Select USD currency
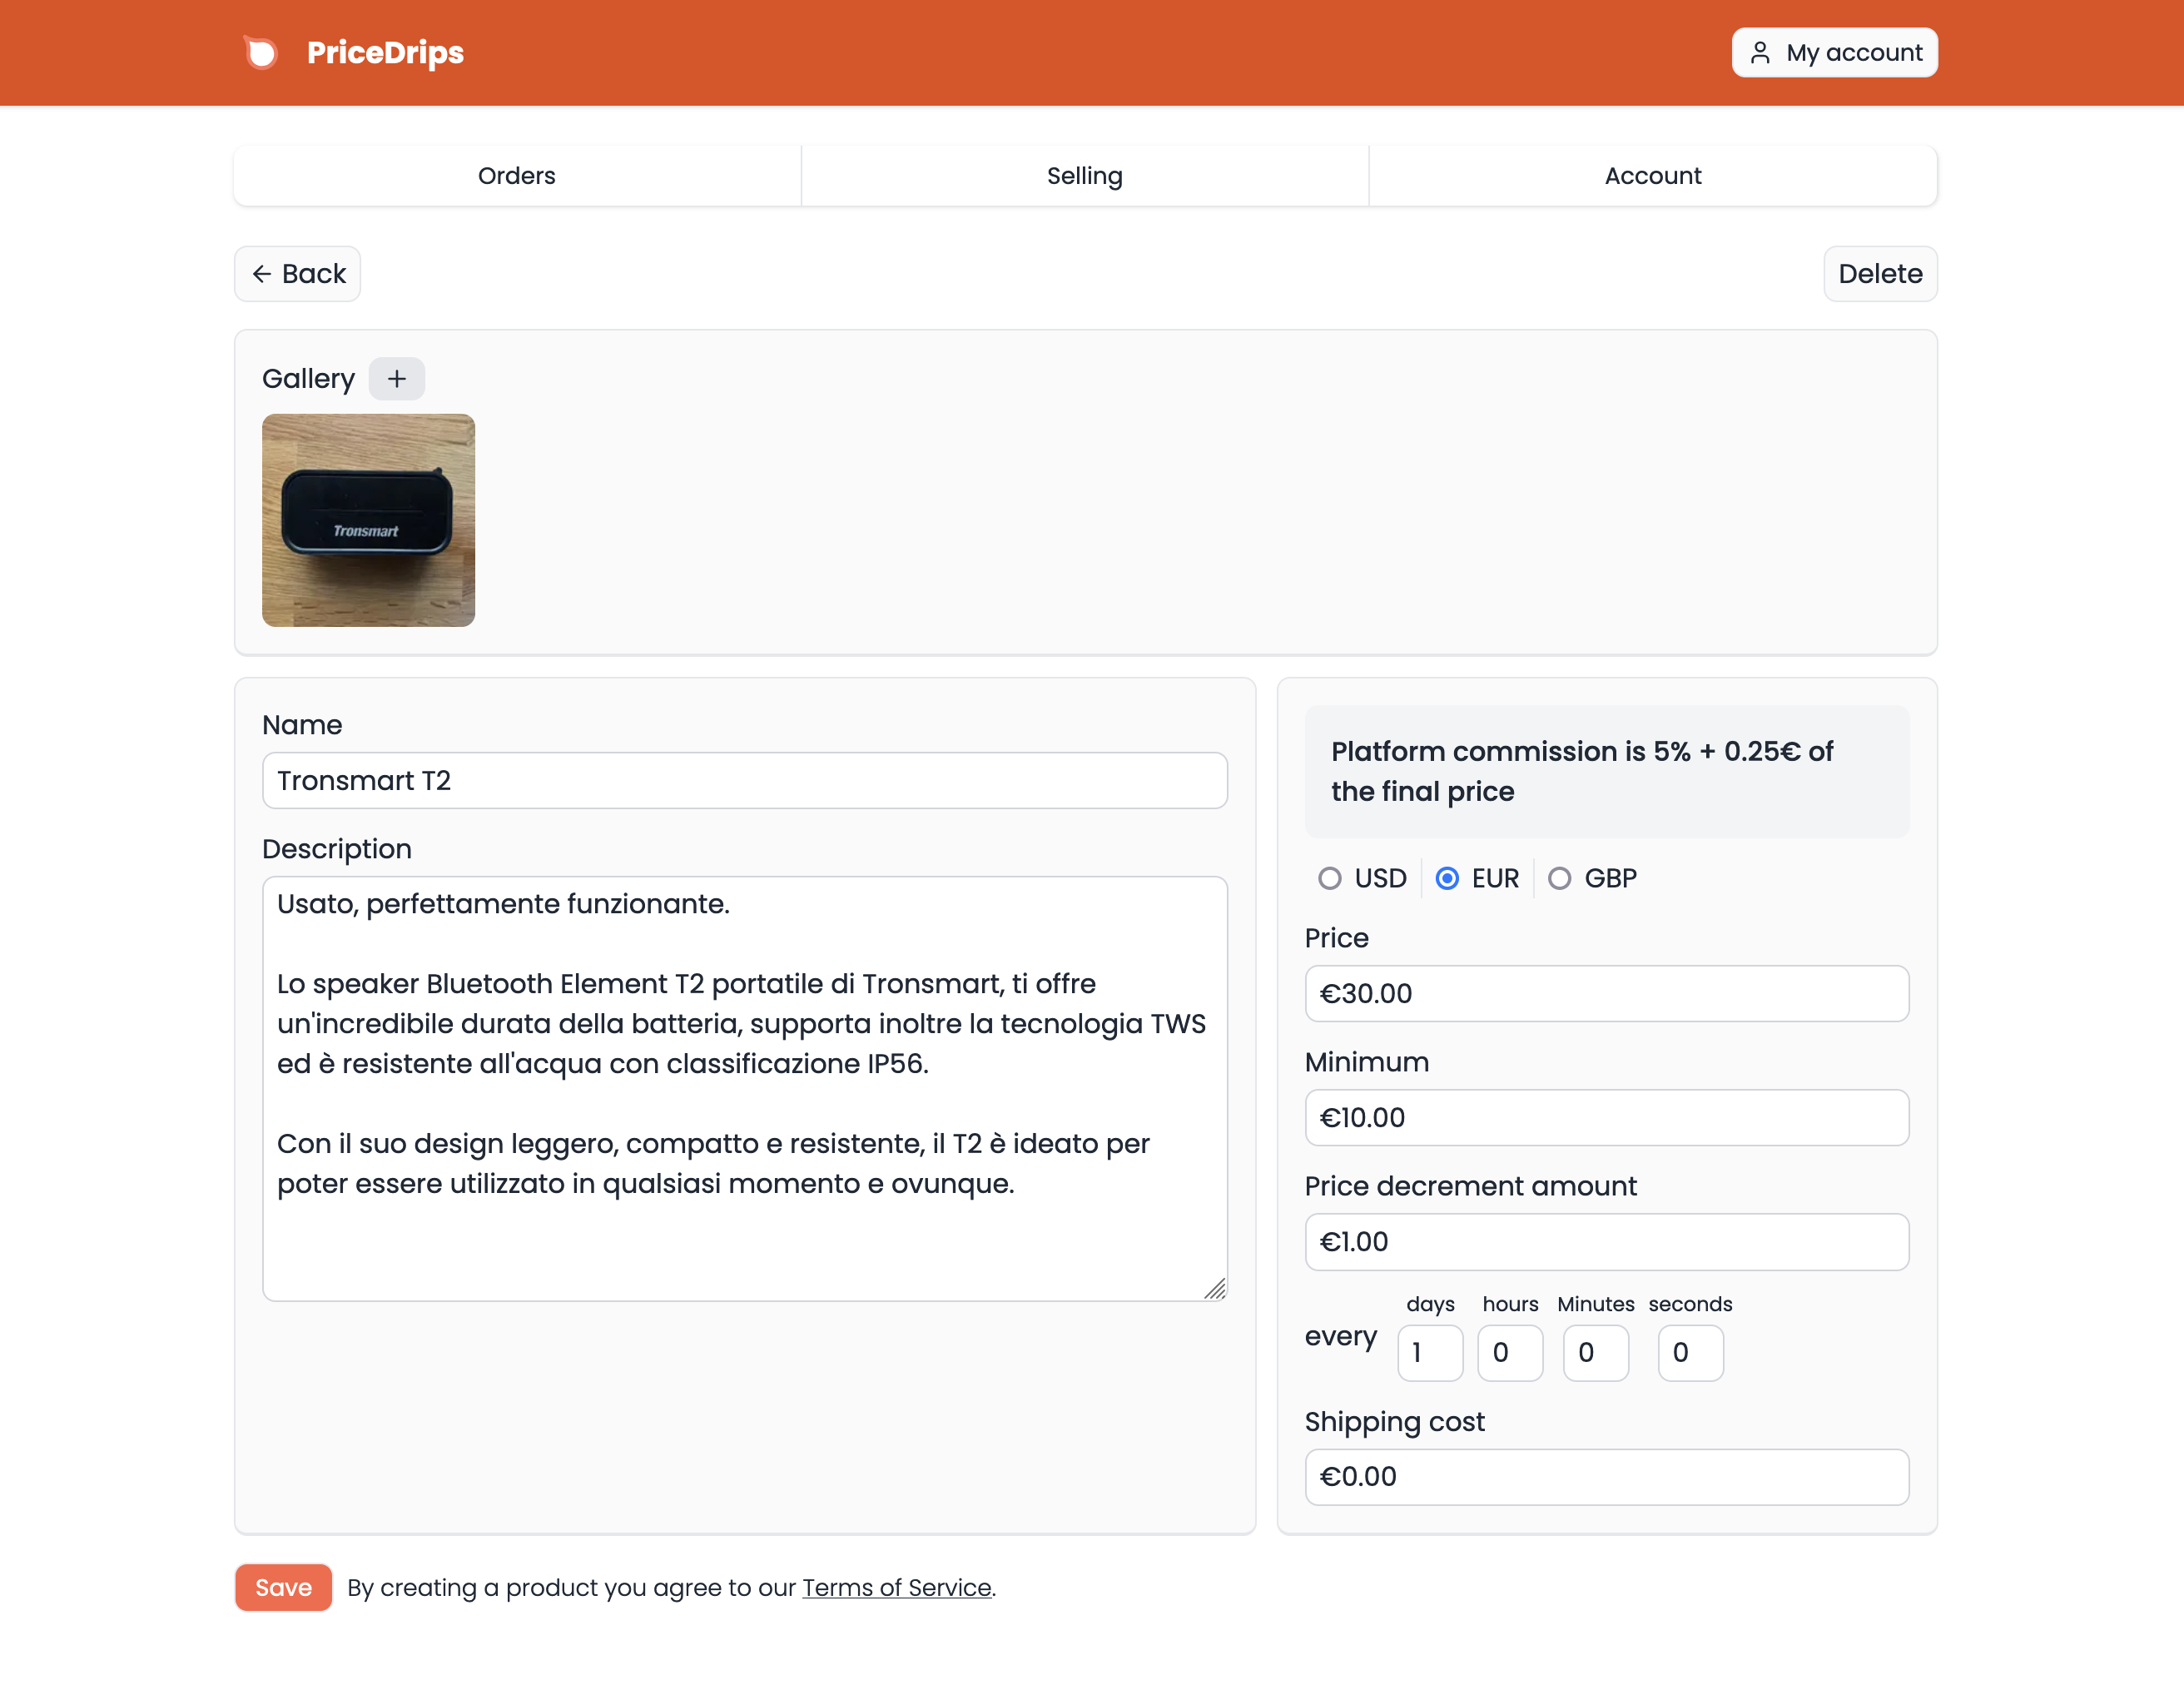This screenshot has width=2184, height=1685. click(x=1329, y=879)
